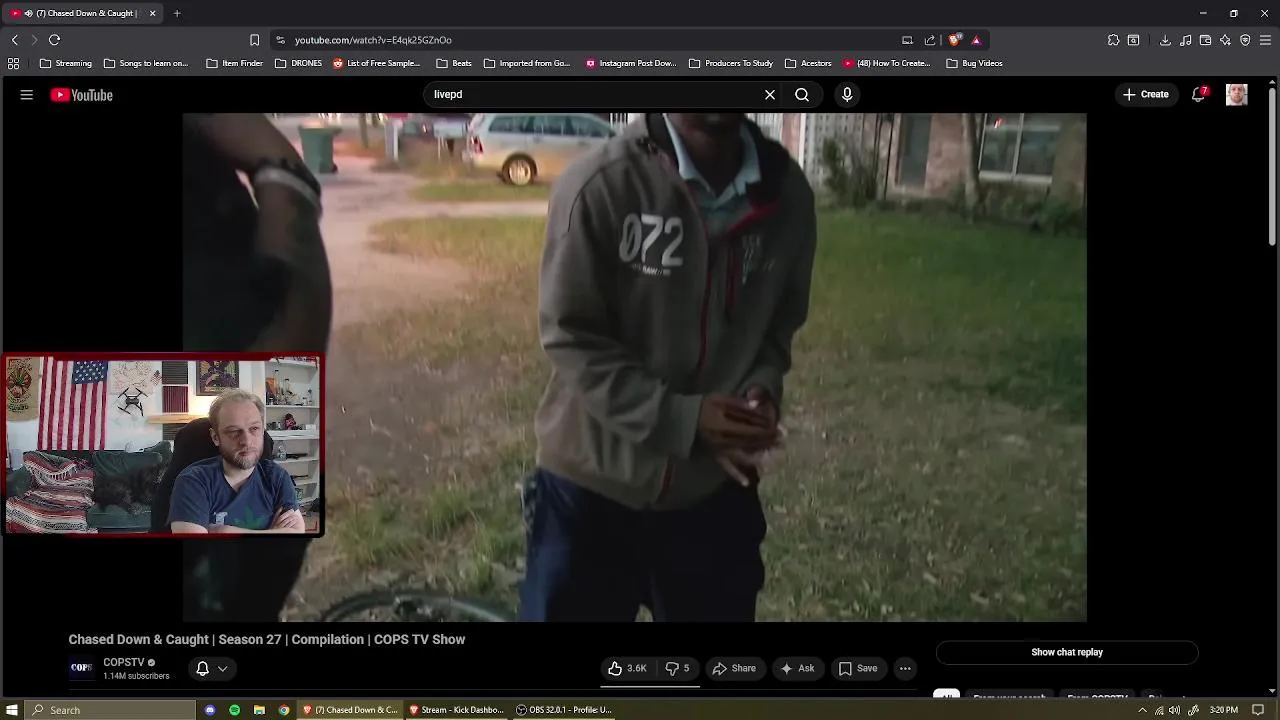This screenshot has width=1280, height=720.
Task: Switch to OBS 32.0.1 taskbar window
Action: [x=563, y=710]
